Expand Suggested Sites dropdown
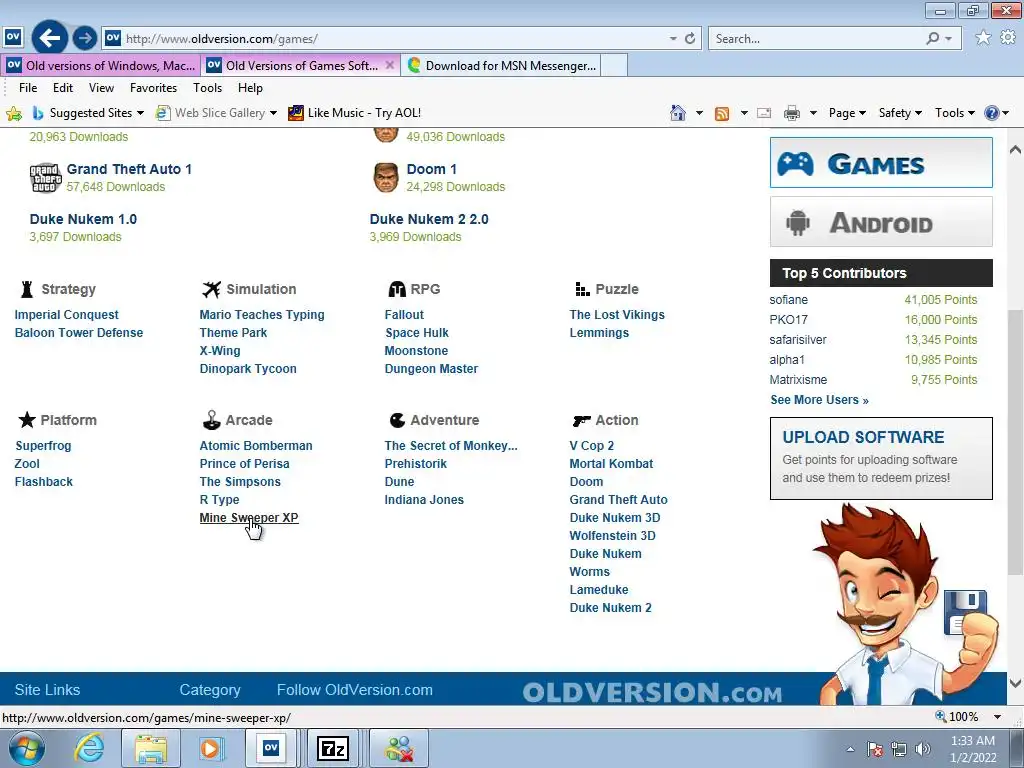Image resolution: width=1024 pixels, height=768 pixels. pyautogui.click(x=140, y=113)
